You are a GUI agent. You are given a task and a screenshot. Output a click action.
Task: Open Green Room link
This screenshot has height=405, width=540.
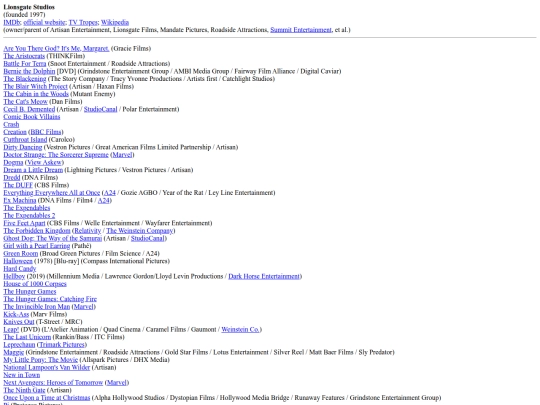pyautogui.click(x=21, y=253)
